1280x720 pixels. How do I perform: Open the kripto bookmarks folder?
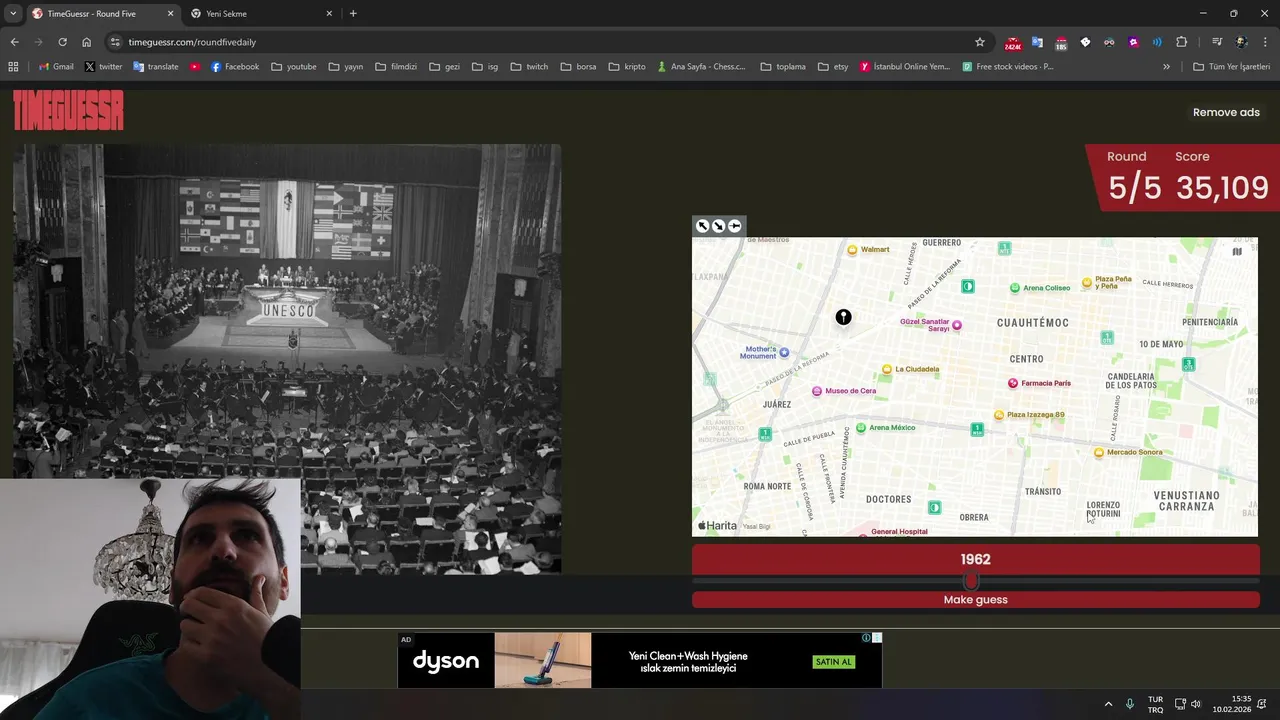click(628, 66)
